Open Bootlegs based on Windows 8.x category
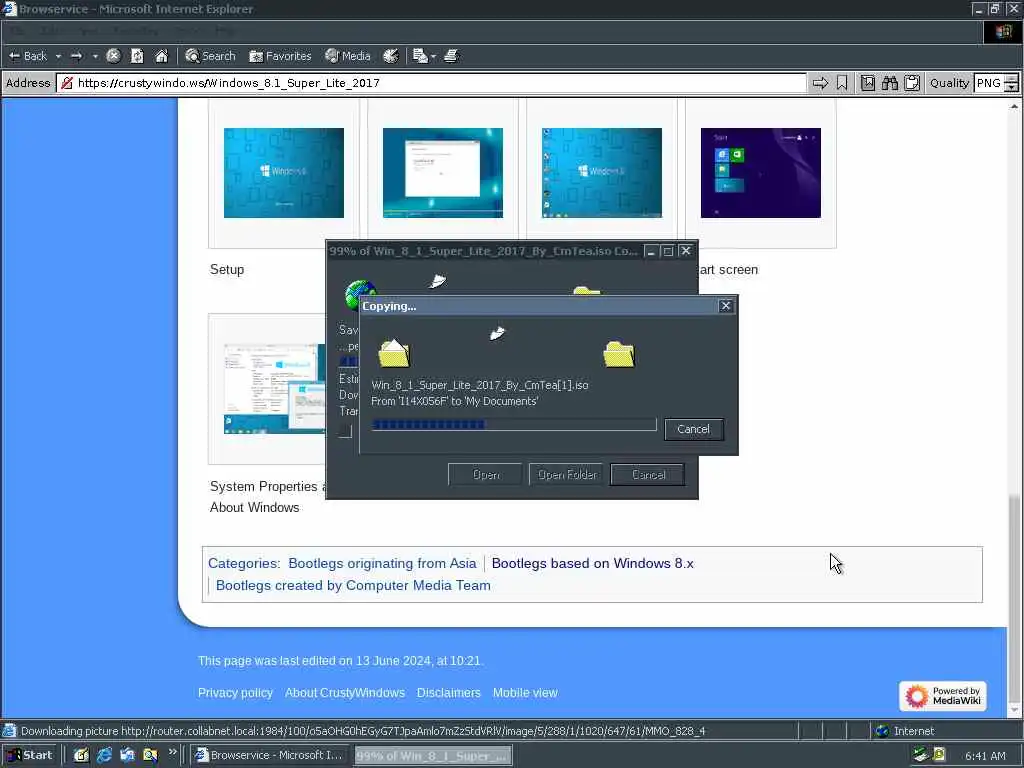This screenshot has height=768, width=1024. [x=592, y=564]
